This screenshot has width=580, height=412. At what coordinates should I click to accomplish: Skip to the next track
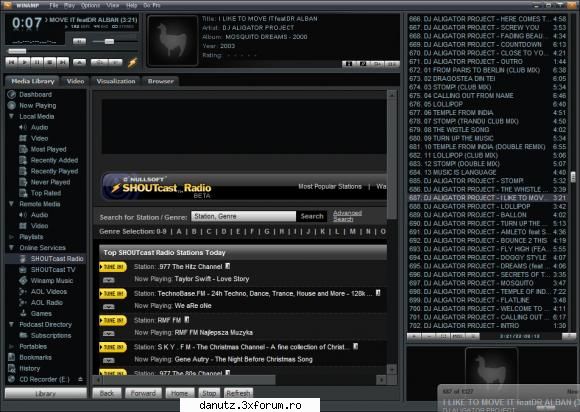(x=63, y=62)
